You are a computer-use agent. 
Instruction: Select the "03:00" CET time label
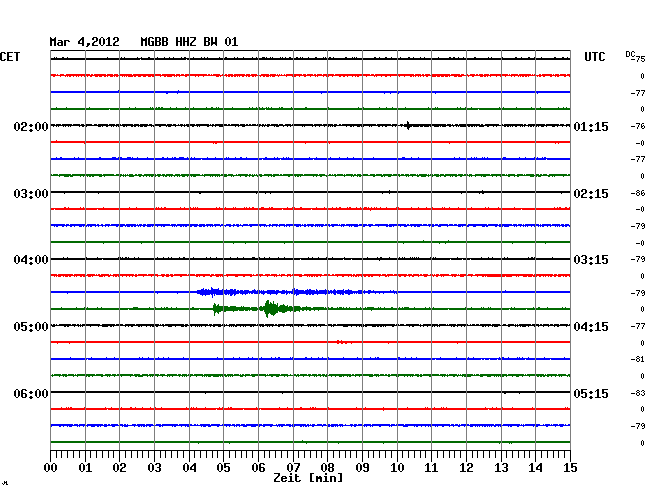pyautogui.click(x=31, y=194)
